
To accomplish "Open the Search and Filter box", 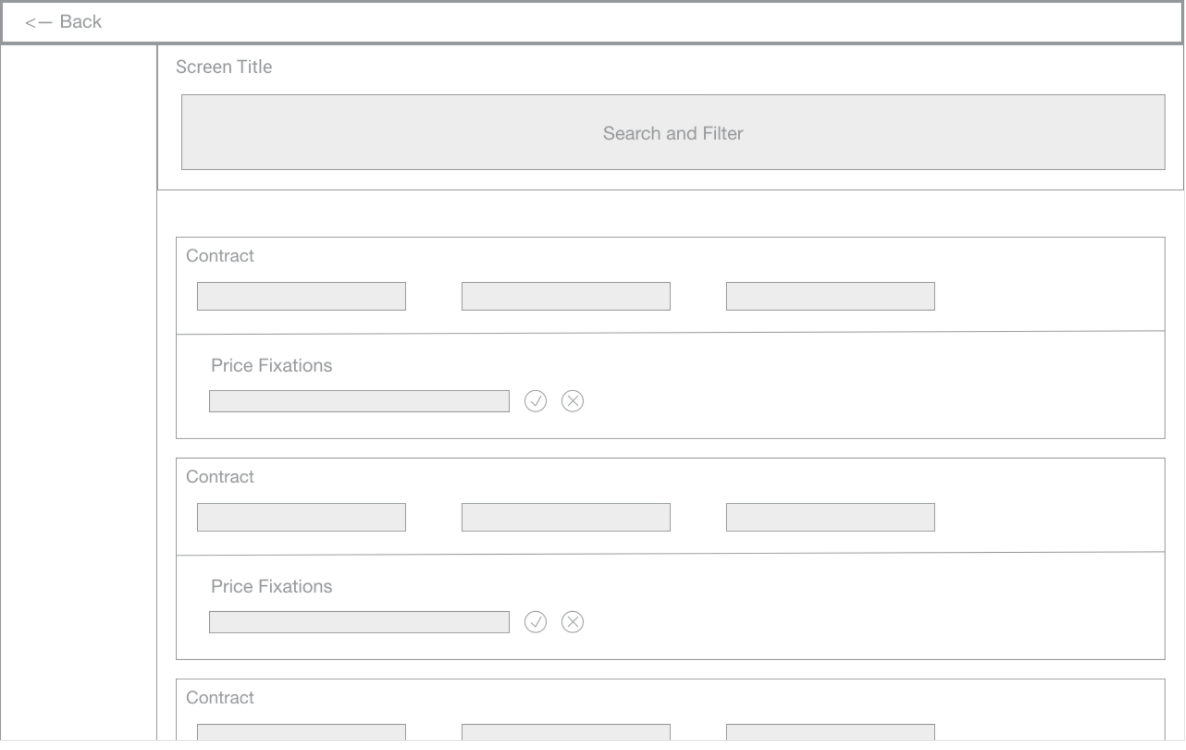I will 672,132.
